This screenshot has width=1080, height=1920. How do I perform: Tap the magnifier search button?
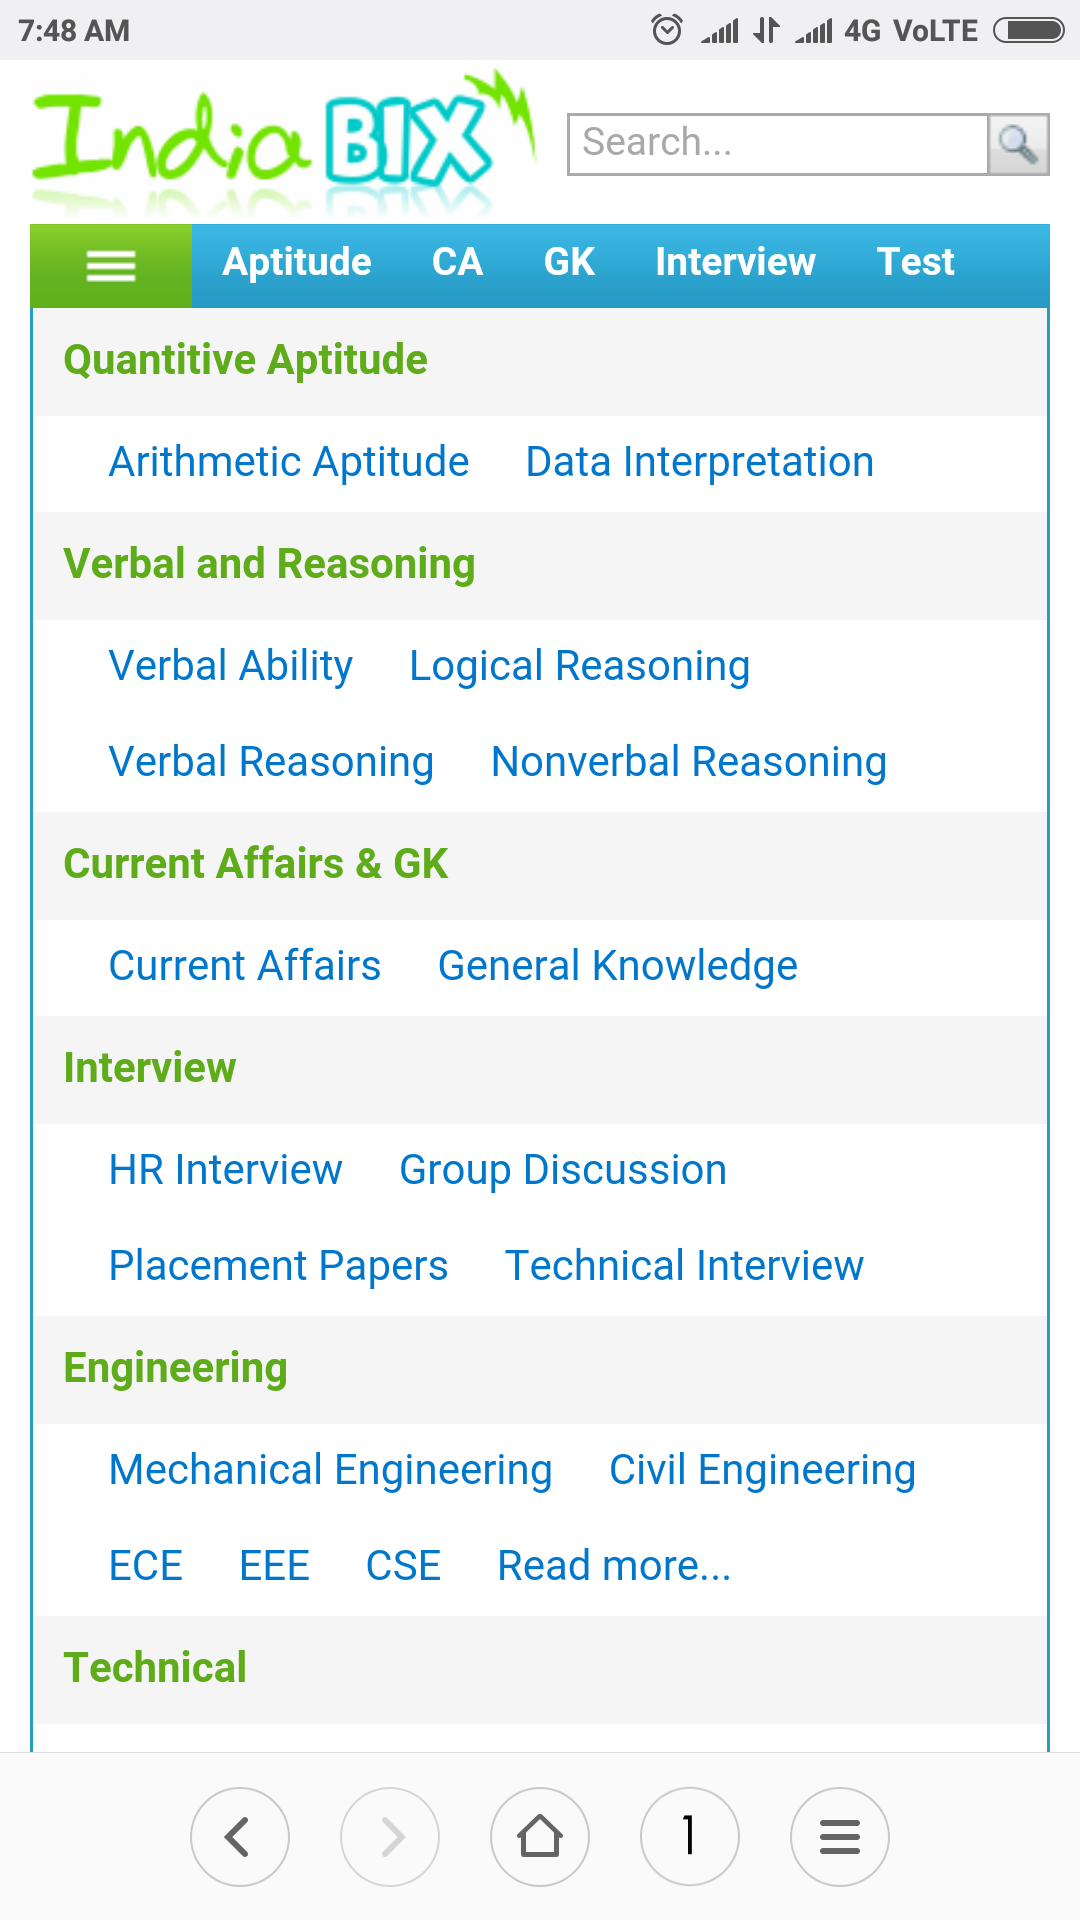[1018, 145]
